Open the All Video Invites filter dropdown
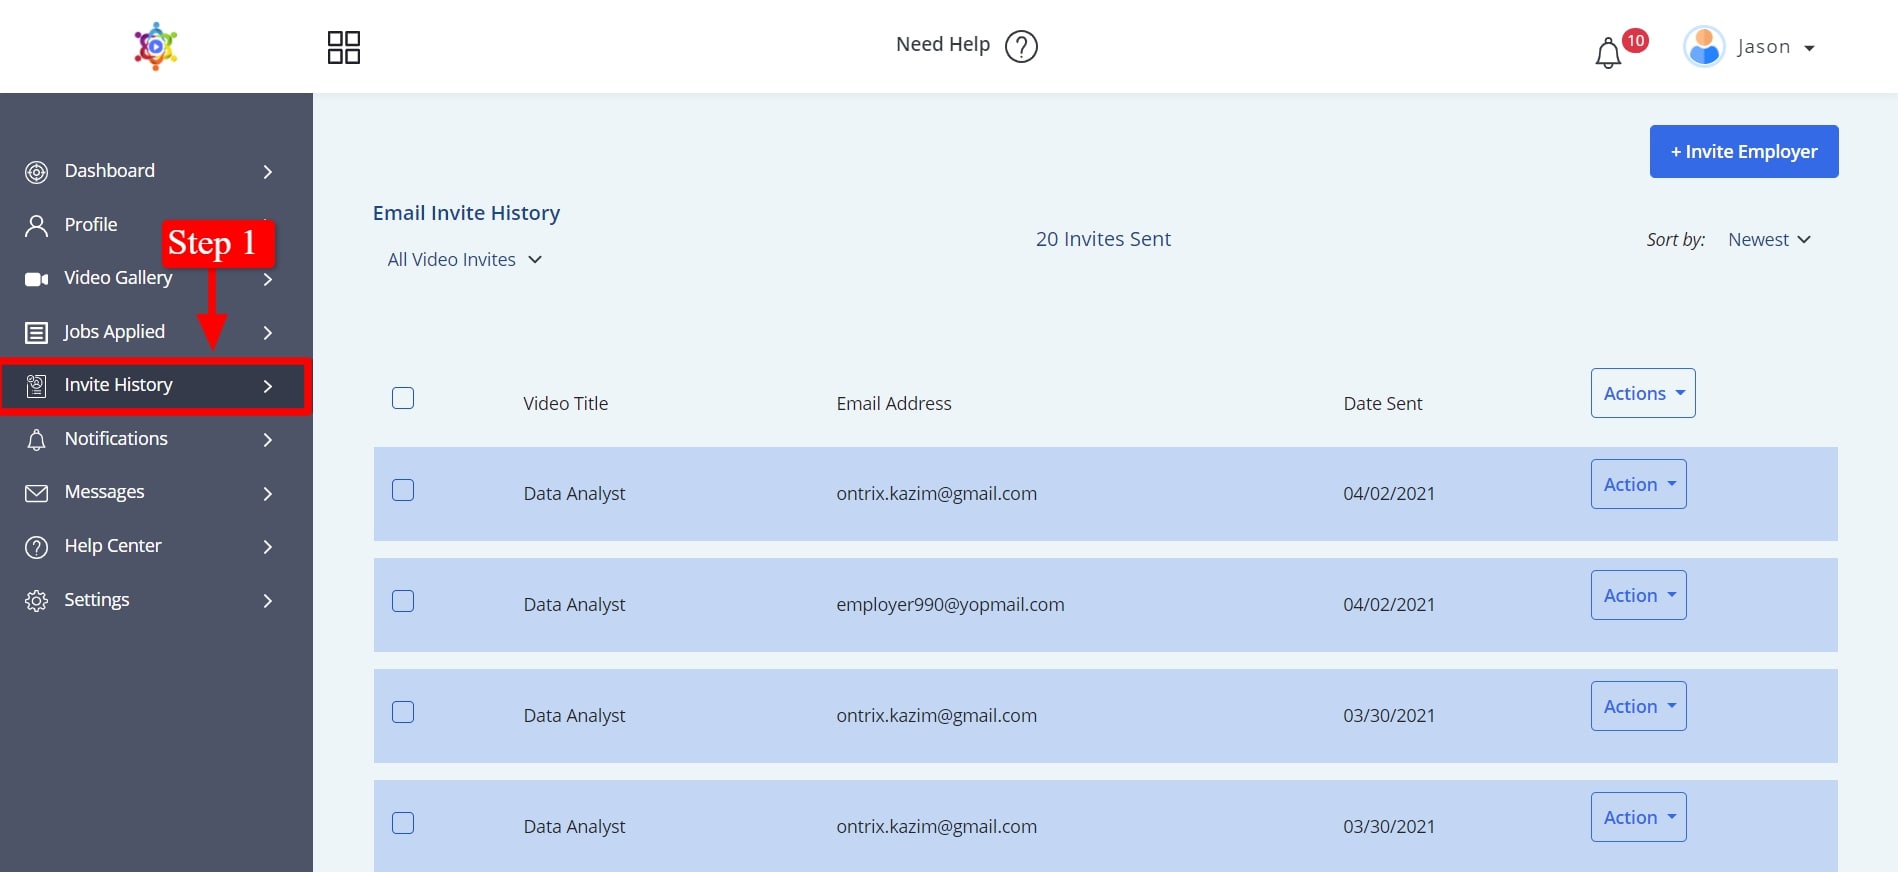This screenshot has height=872, width=1898. coord(464,260)
